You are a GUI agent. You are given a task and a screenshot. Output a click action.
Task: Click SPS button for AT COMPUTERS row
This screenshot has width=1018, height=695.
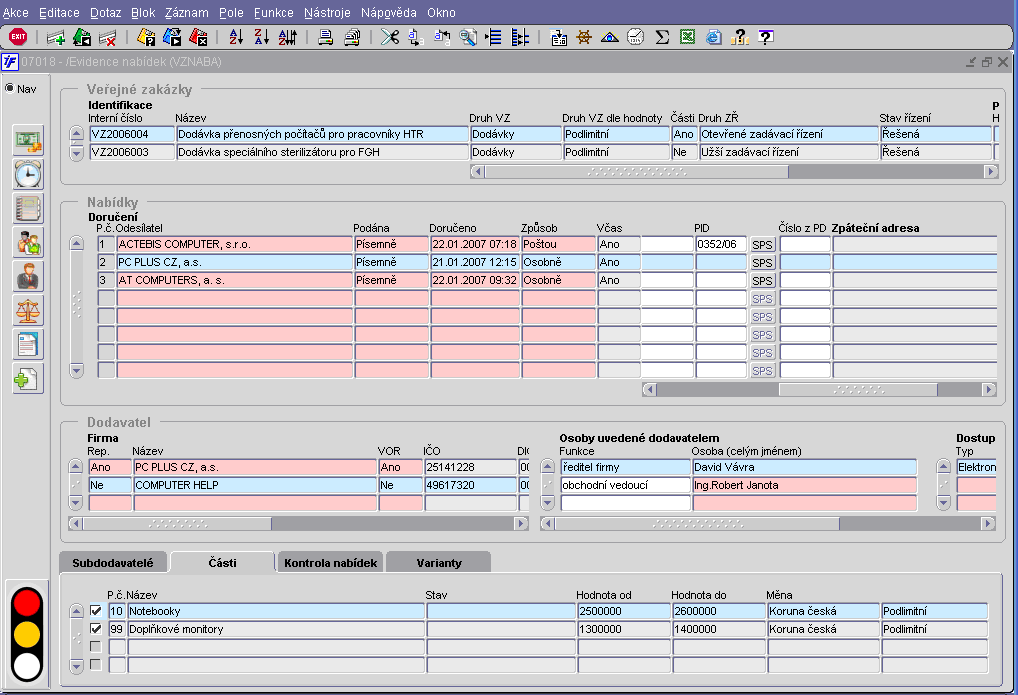[x=763, y=281]
